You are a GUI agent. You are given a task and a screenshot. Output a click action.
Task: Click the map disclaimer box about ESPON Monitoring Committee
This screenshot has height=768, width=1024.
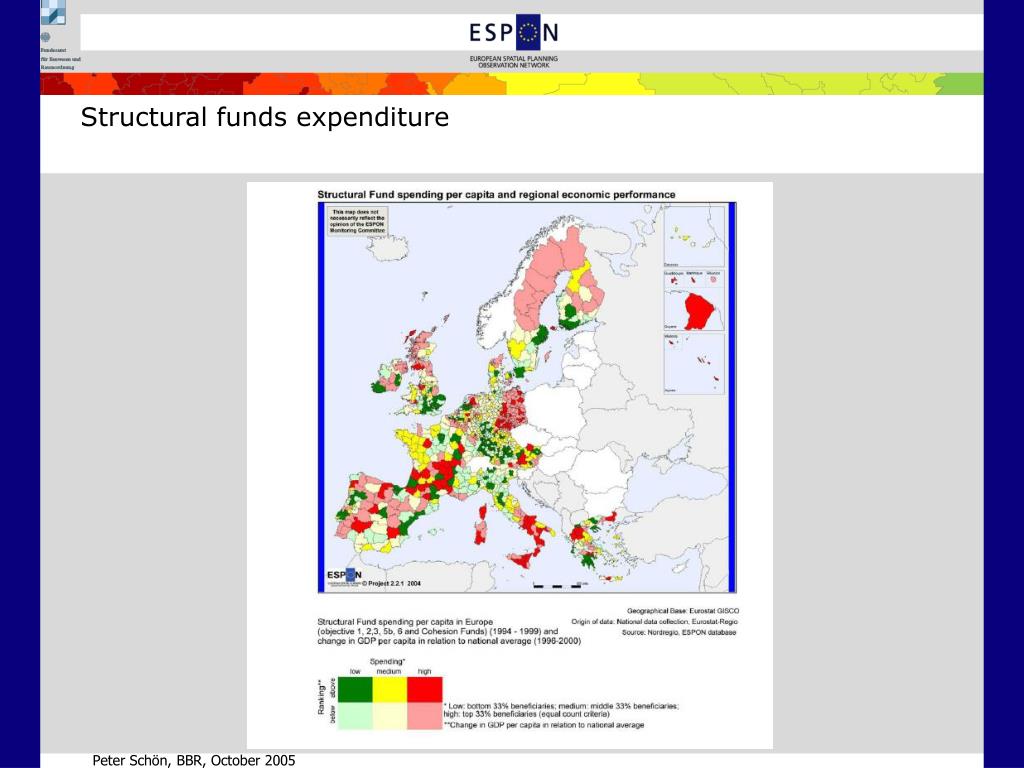pyautogui.click(x=358, y=221)
